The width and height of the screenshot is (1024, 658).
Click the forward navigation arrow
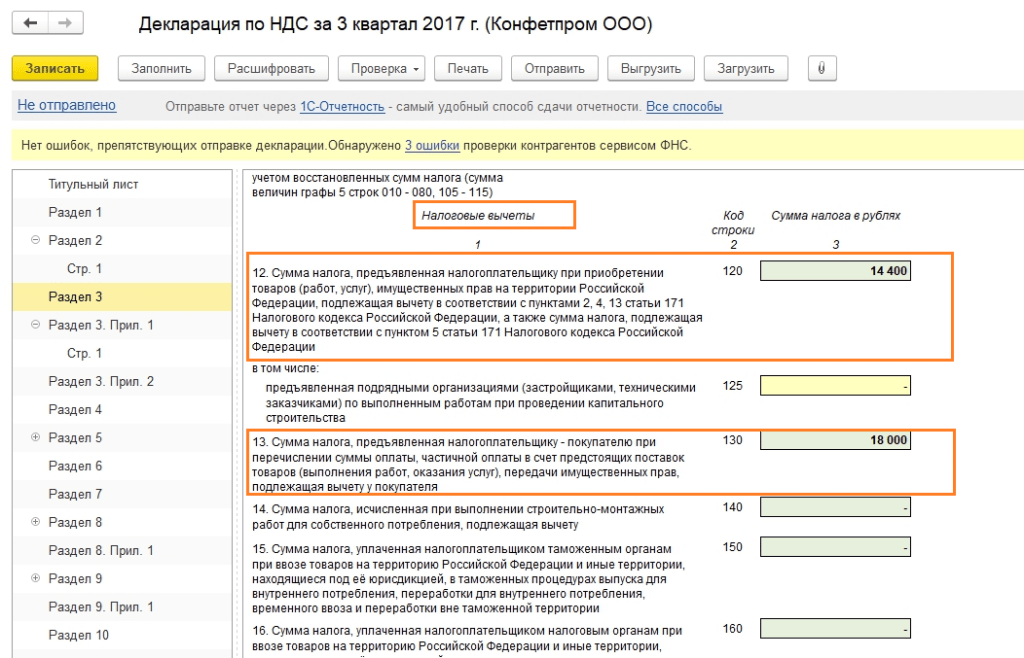[65, 23]
